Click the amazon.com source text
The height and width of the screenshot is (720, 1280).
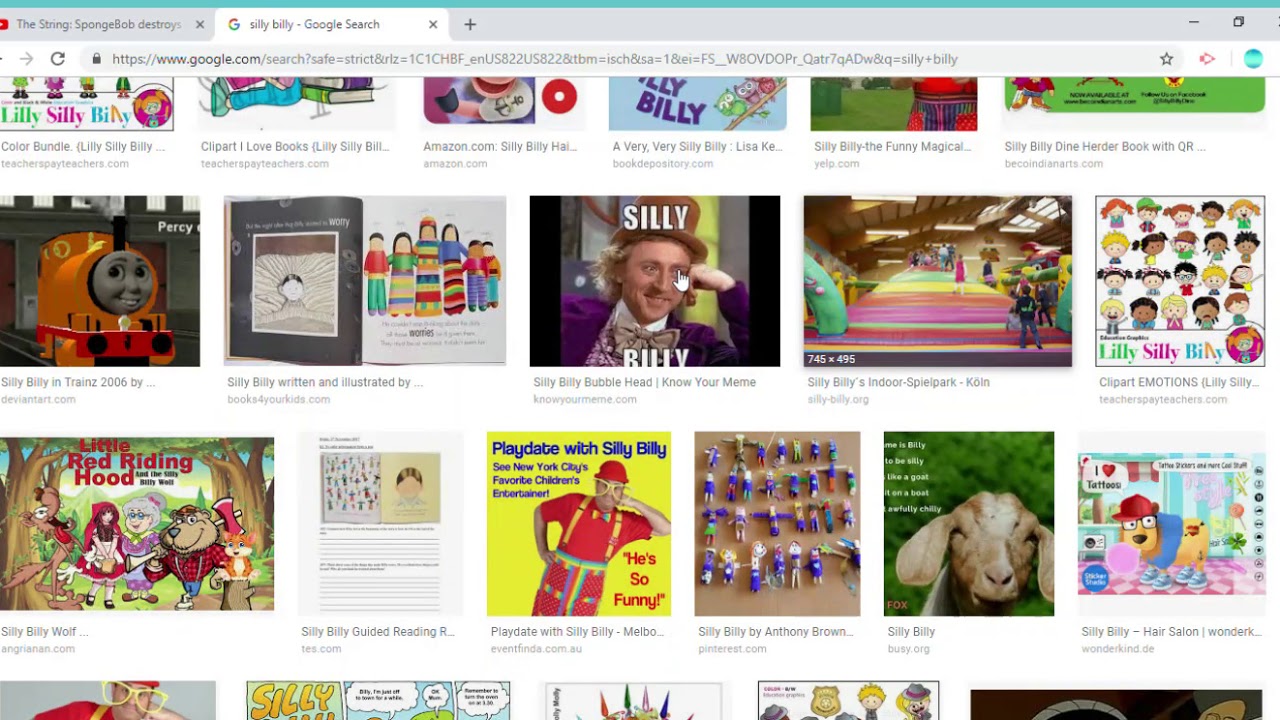[x=455, y=163]
